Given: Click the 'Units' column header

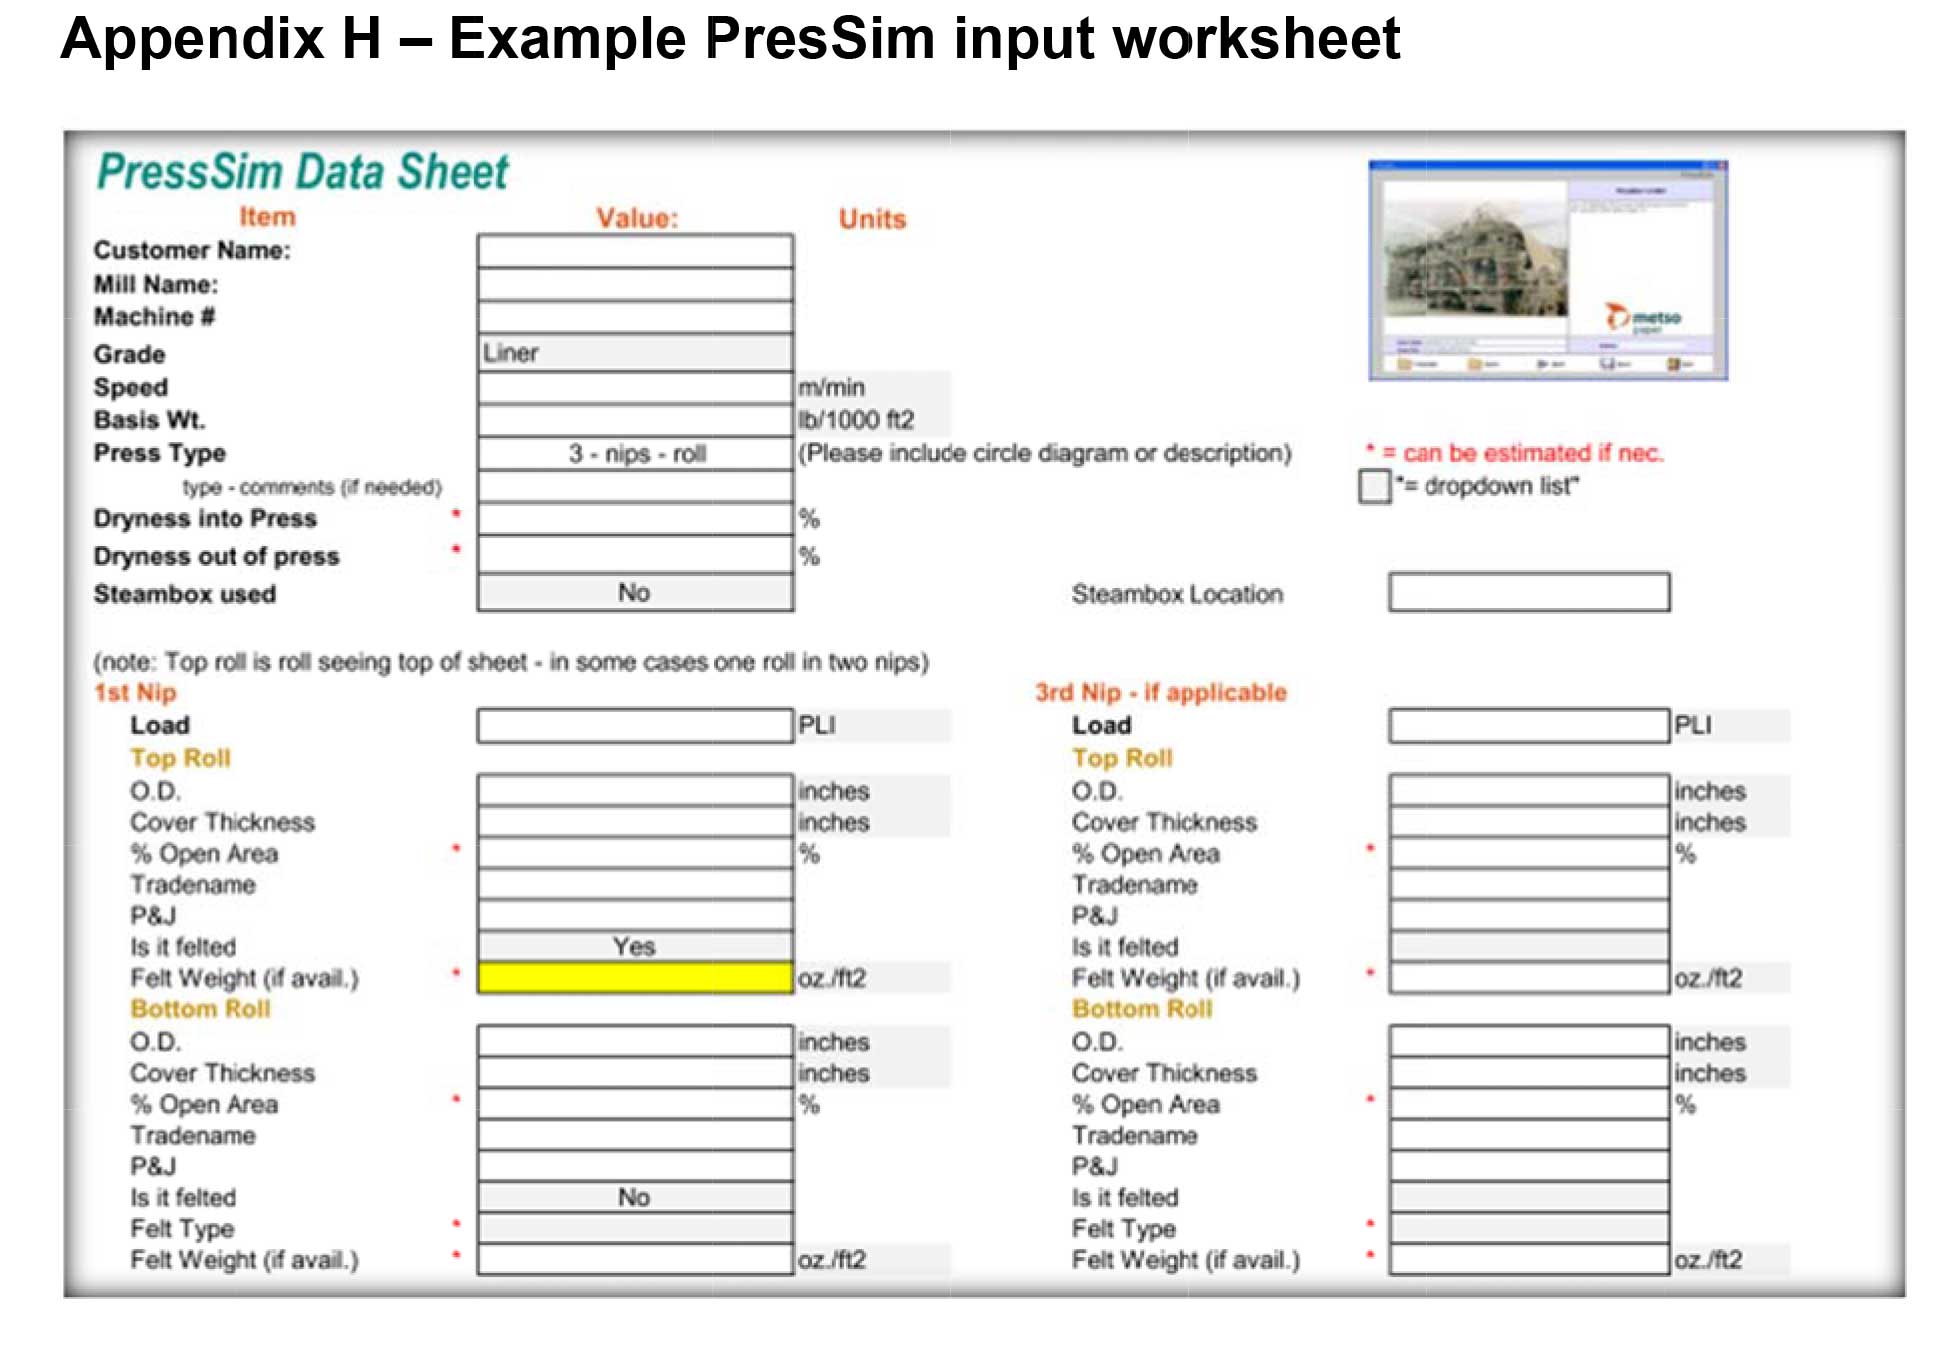Looking at the screenshot, I should click(x=872, y=219).
